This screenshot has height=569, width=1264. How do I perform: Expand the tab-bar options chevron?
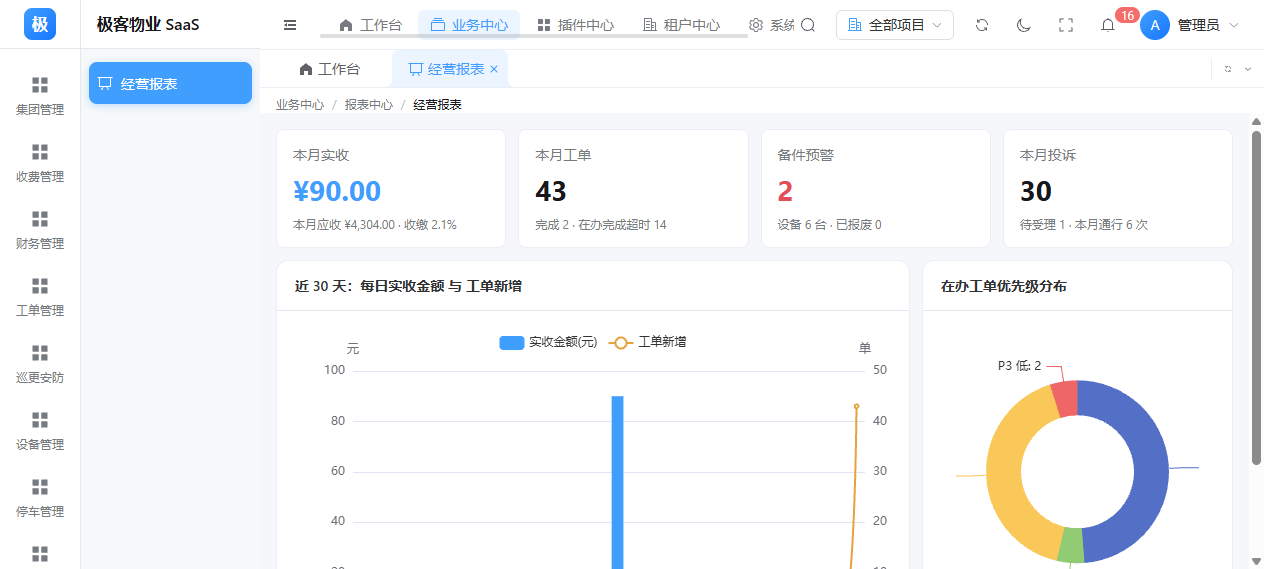(x=1247, y=69)
